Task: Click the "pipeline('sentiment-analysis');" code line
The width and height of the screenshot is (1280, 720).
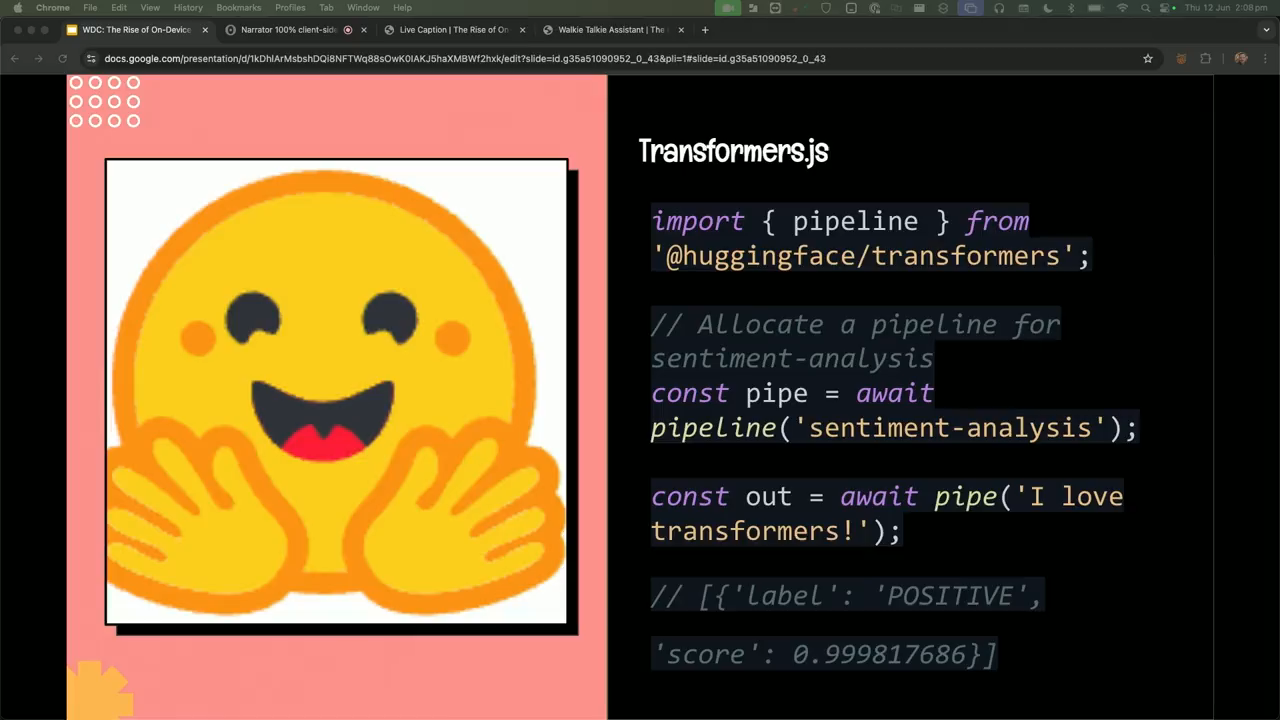Action: [x=895, y=428]
